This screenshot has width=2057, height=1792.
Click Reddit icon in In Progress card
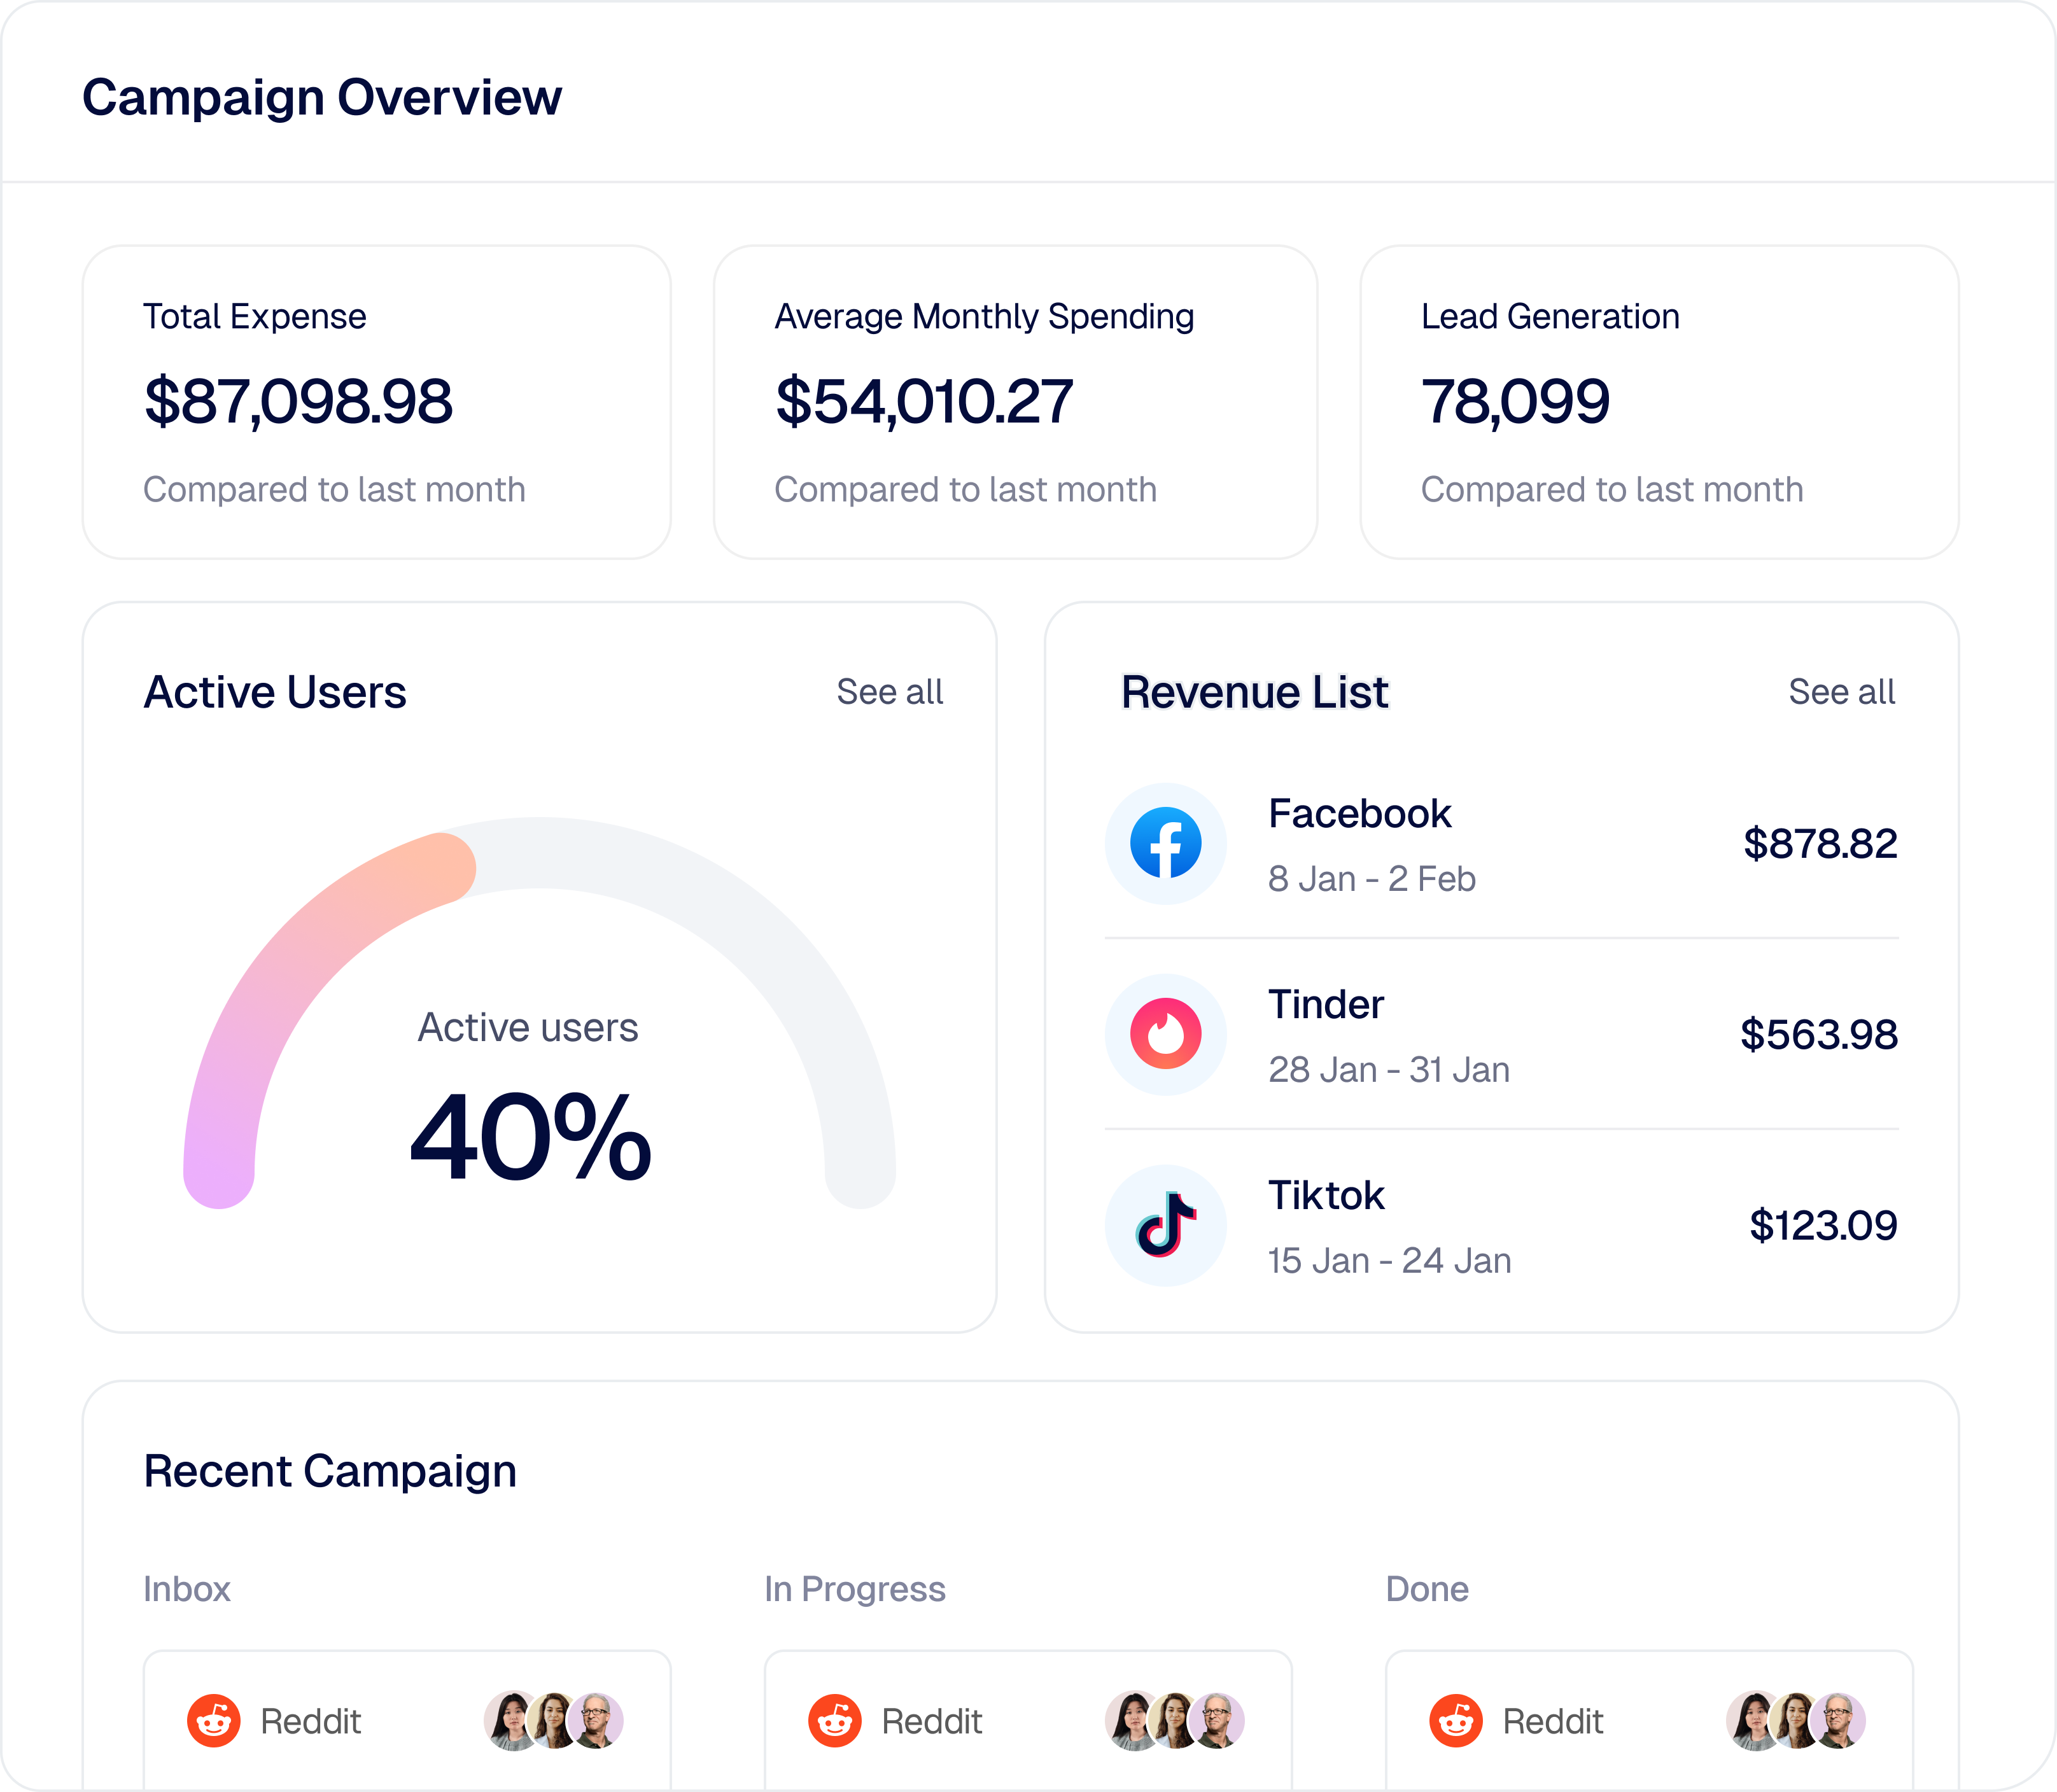[x=835, y=1720]
